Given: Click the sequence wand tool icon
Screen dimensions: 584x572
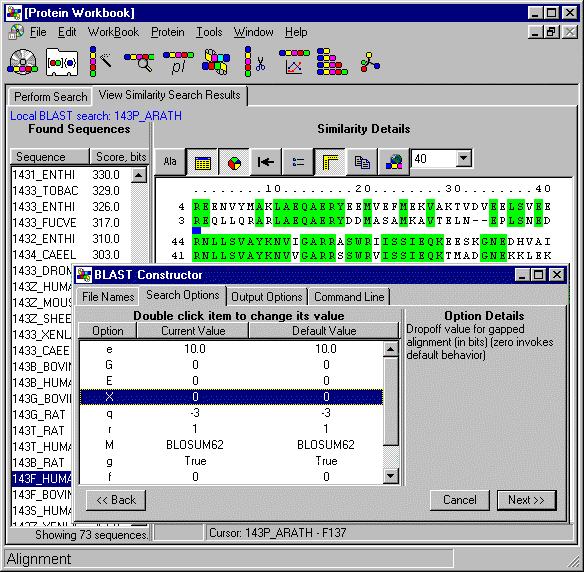Looking at the screenshot, I should coord(100,61).
